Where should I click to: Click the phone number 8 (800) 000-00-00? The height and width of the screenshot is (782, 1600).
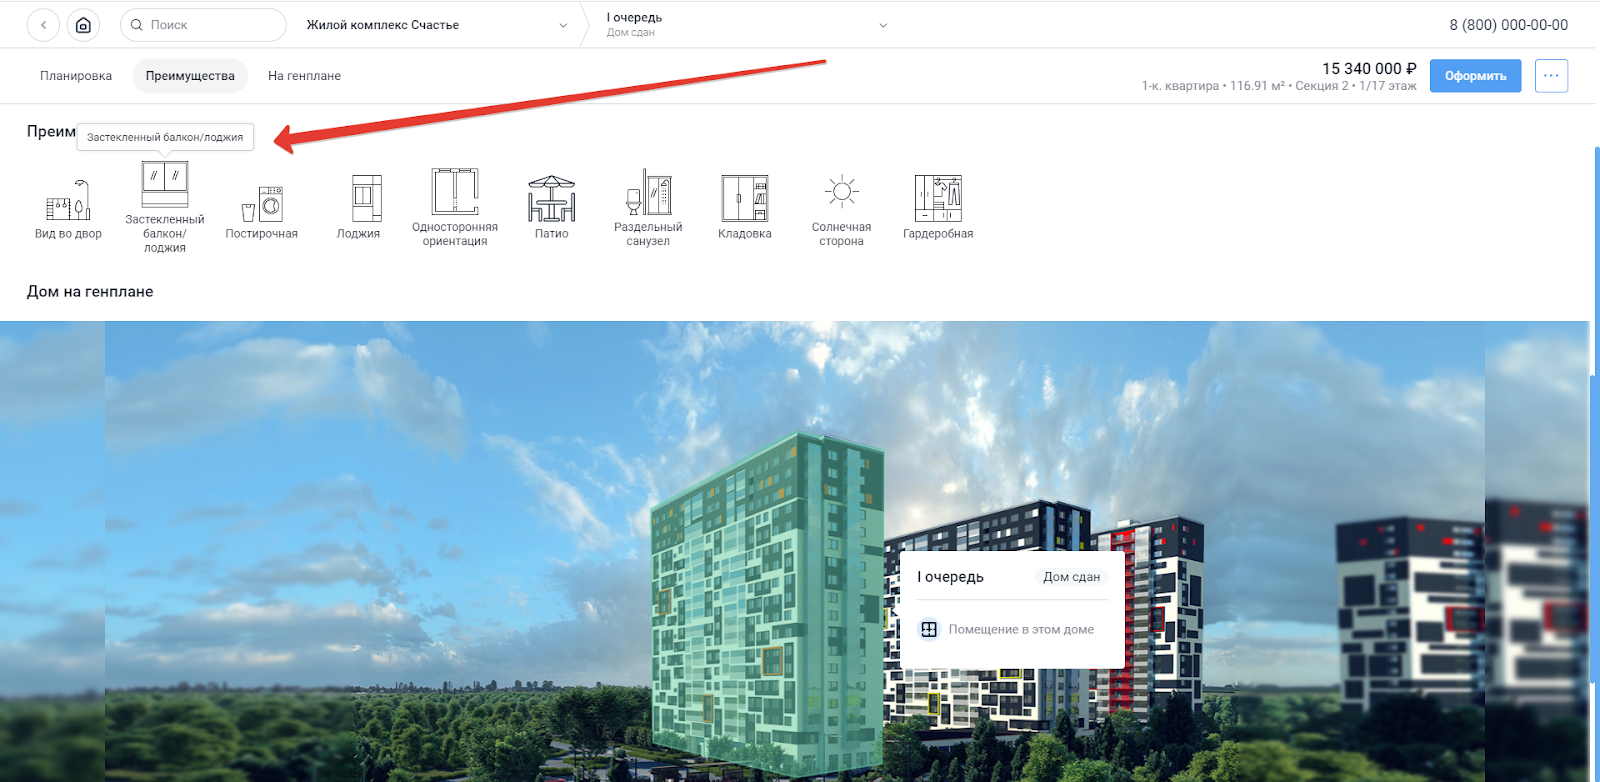(x=1508, y=25)
